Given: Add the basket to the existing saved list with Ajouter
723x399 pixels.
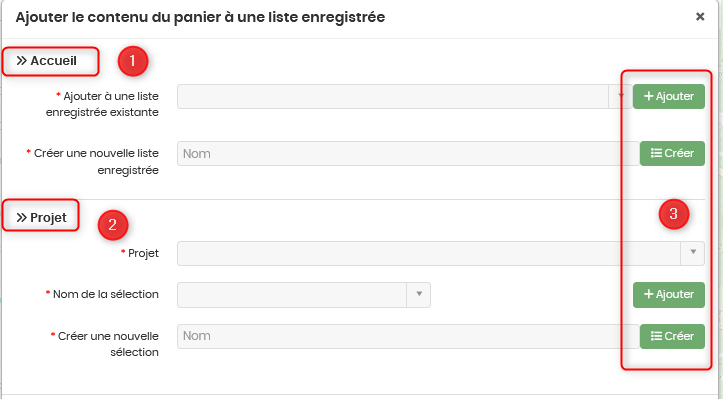Looking at the screenshot, I should (669, 96).
